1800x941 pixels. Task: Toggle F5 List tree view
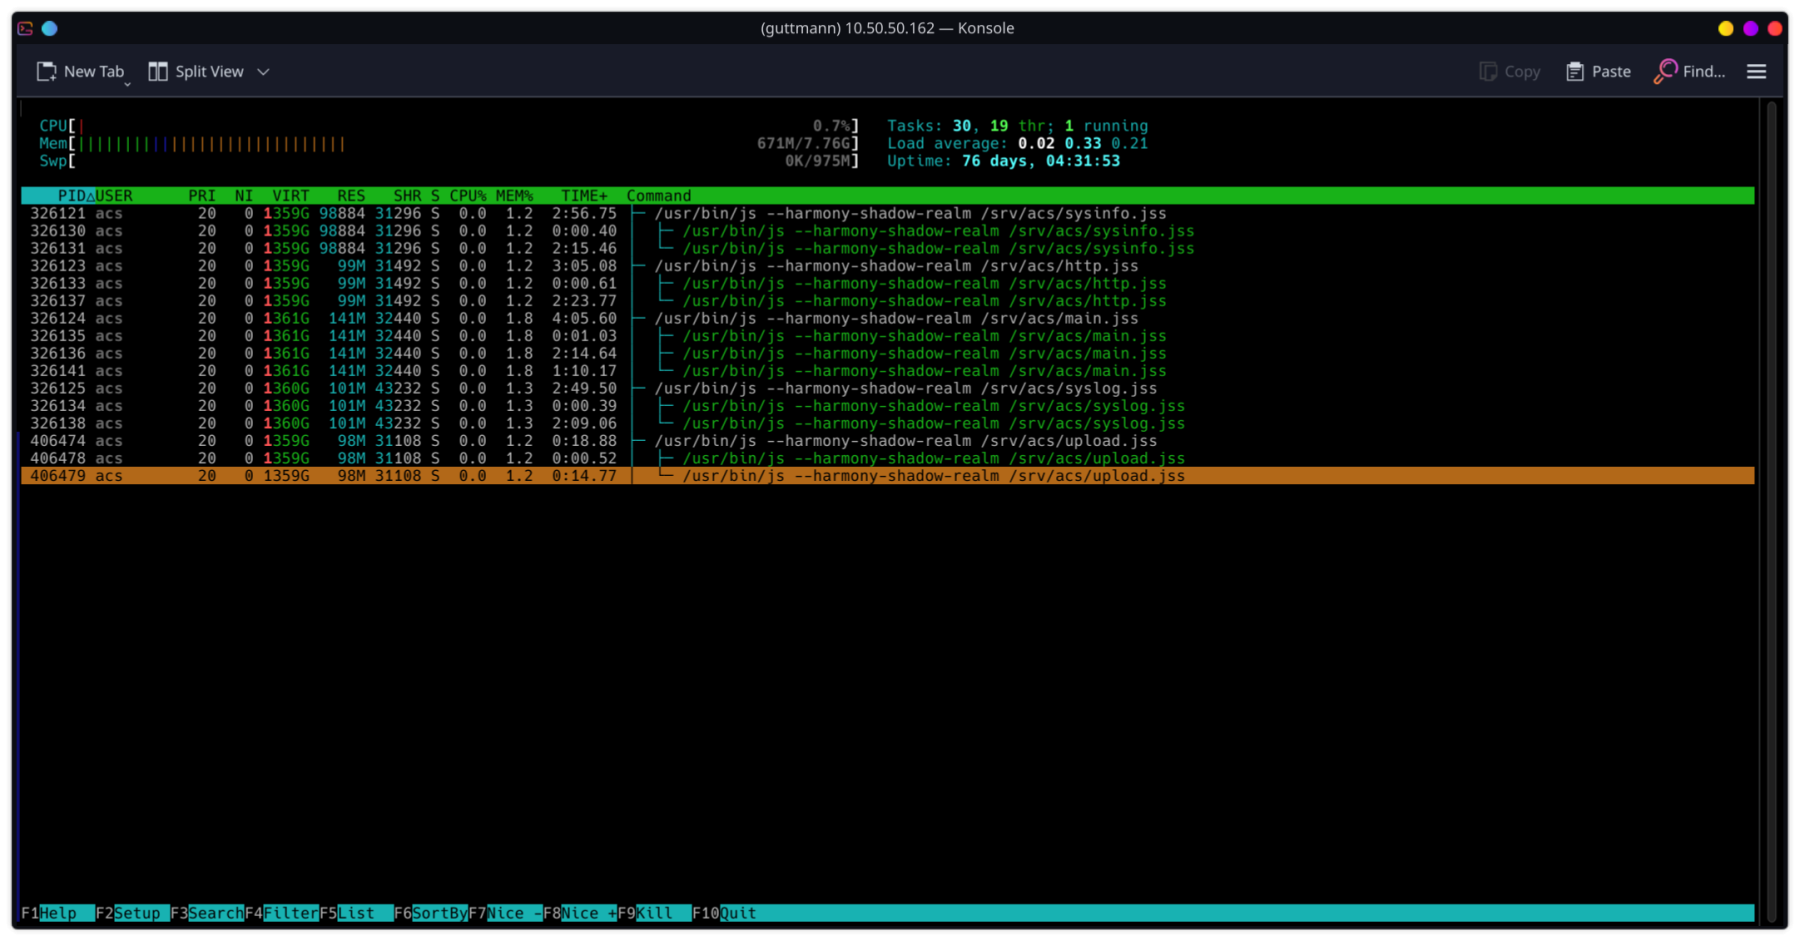[x=355, y=913]
